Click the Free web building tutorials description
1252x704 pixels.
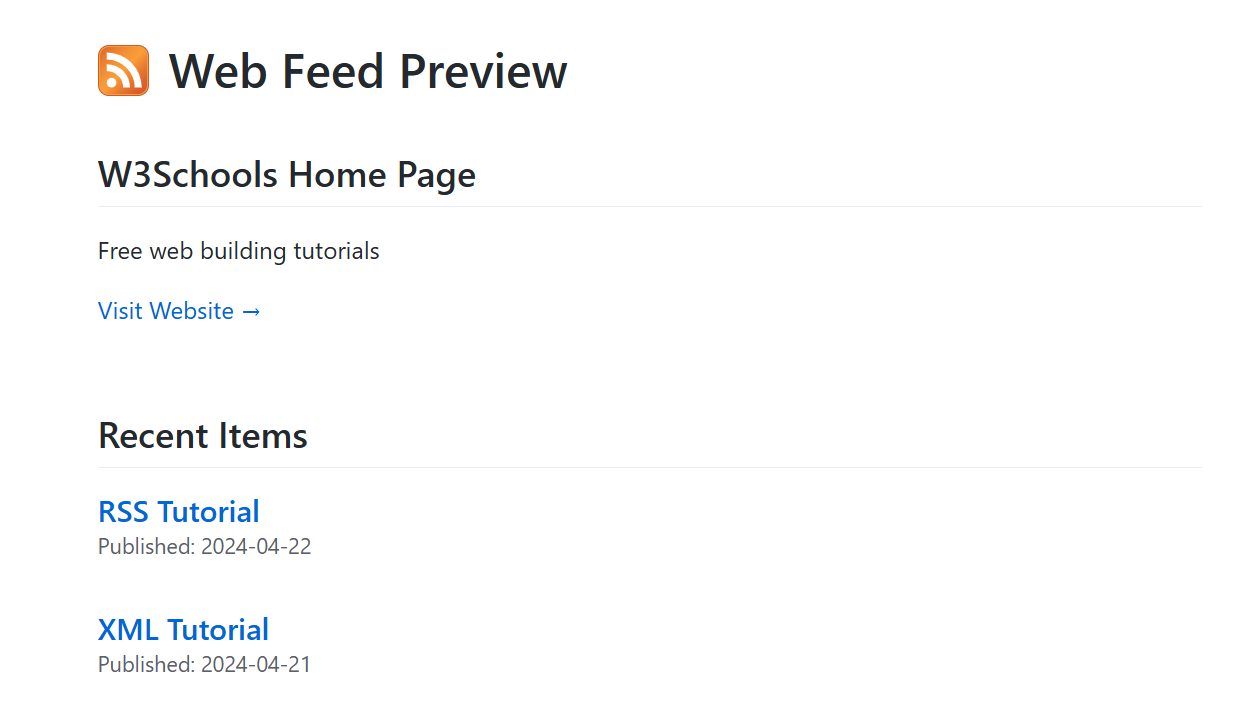238,251
